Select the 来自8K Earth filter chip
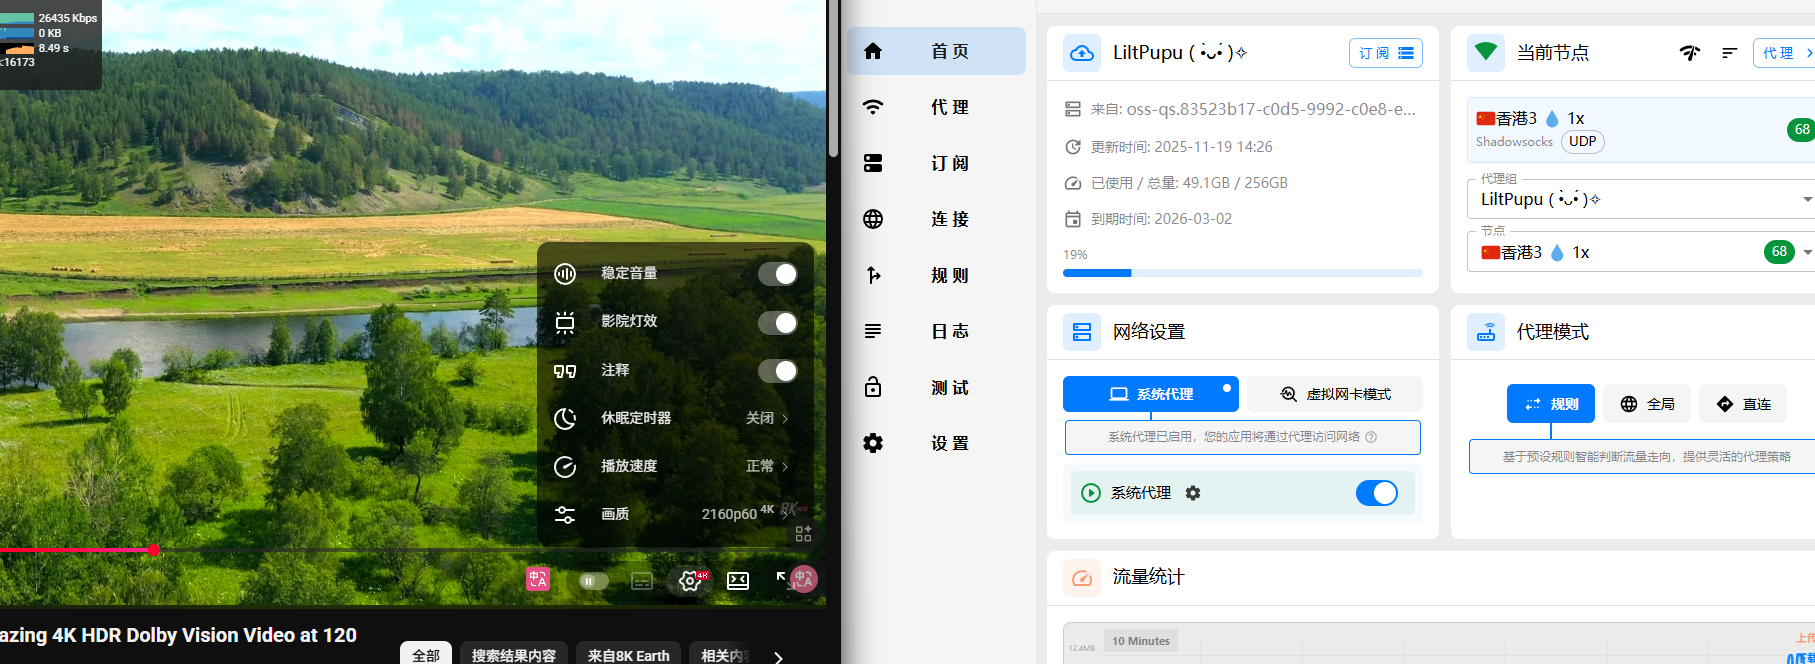The image size is (1815, 664). (628, 655)
